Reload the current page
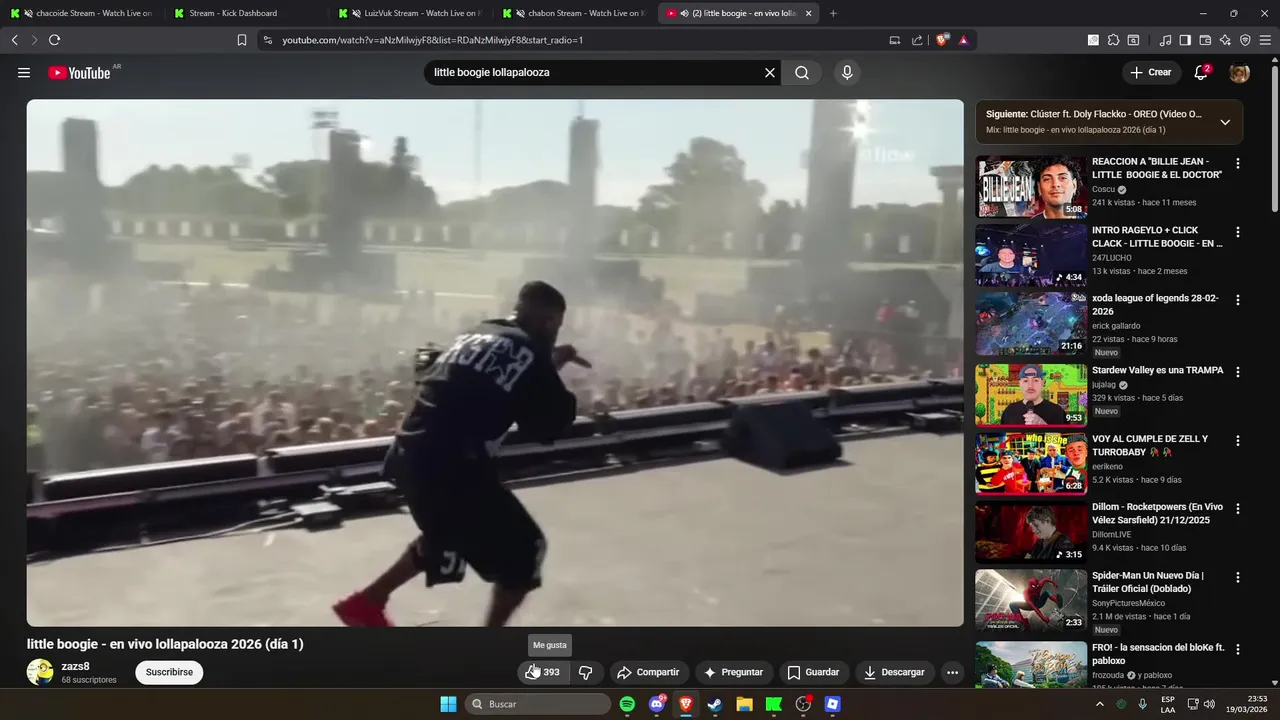Viewport: 1280px width, 720px height. (54, 40)
